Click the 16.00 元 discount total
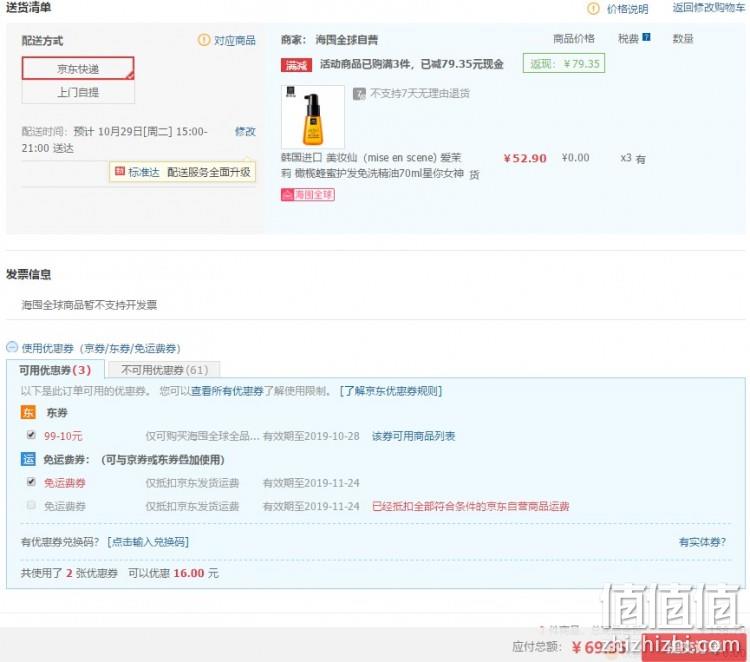 point(196,573)
